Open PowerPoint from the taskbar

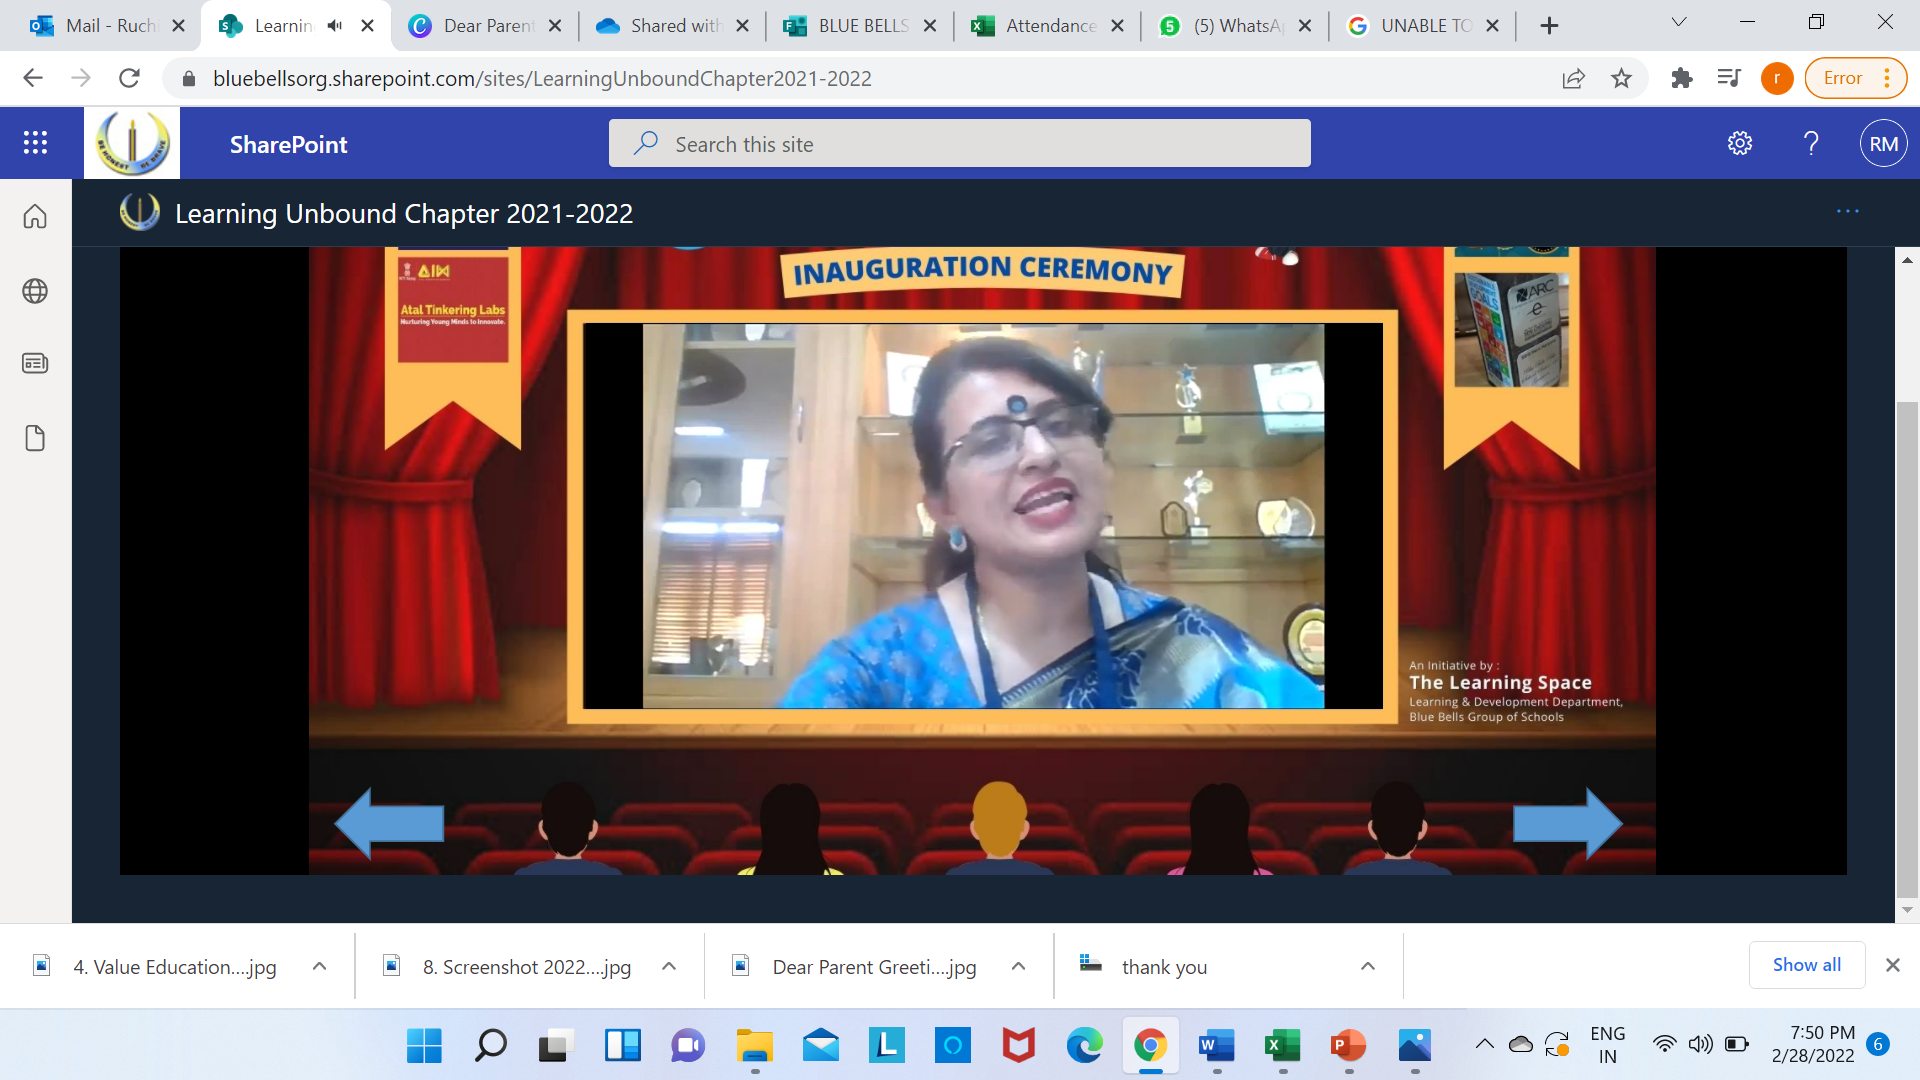(x=1348, y=1046)
